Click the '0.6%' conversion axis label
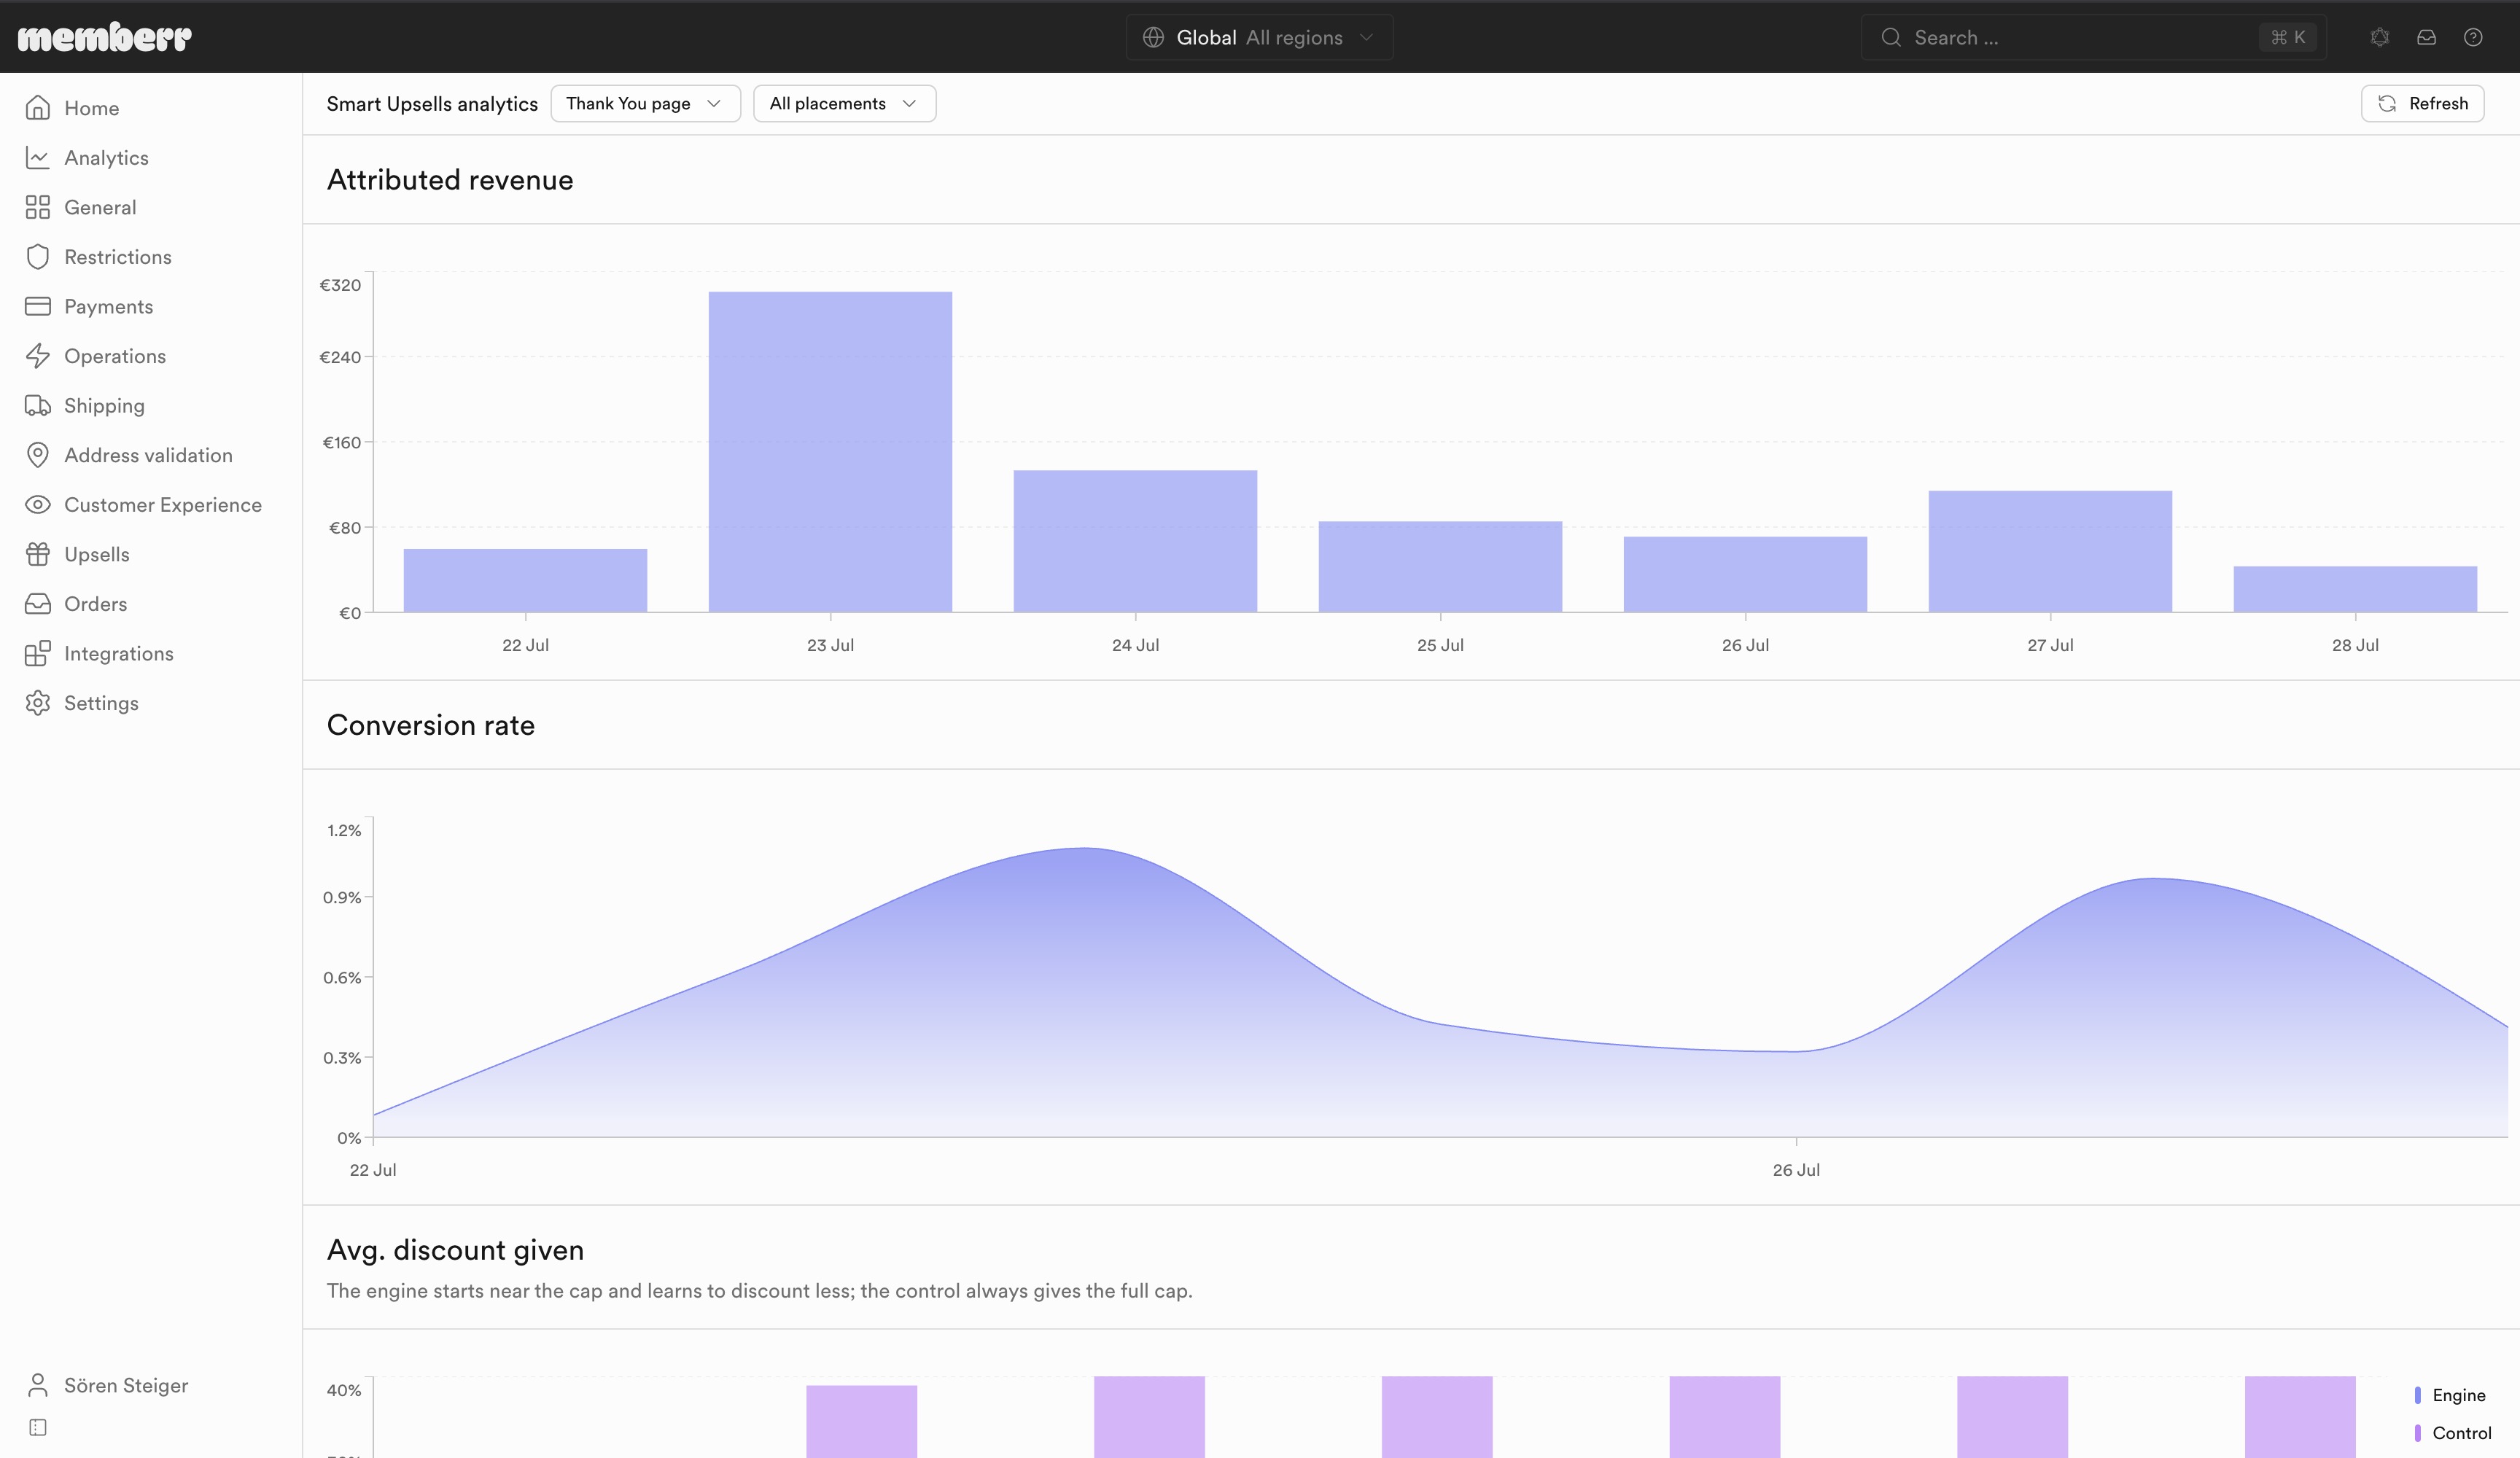 click(342, 978)
